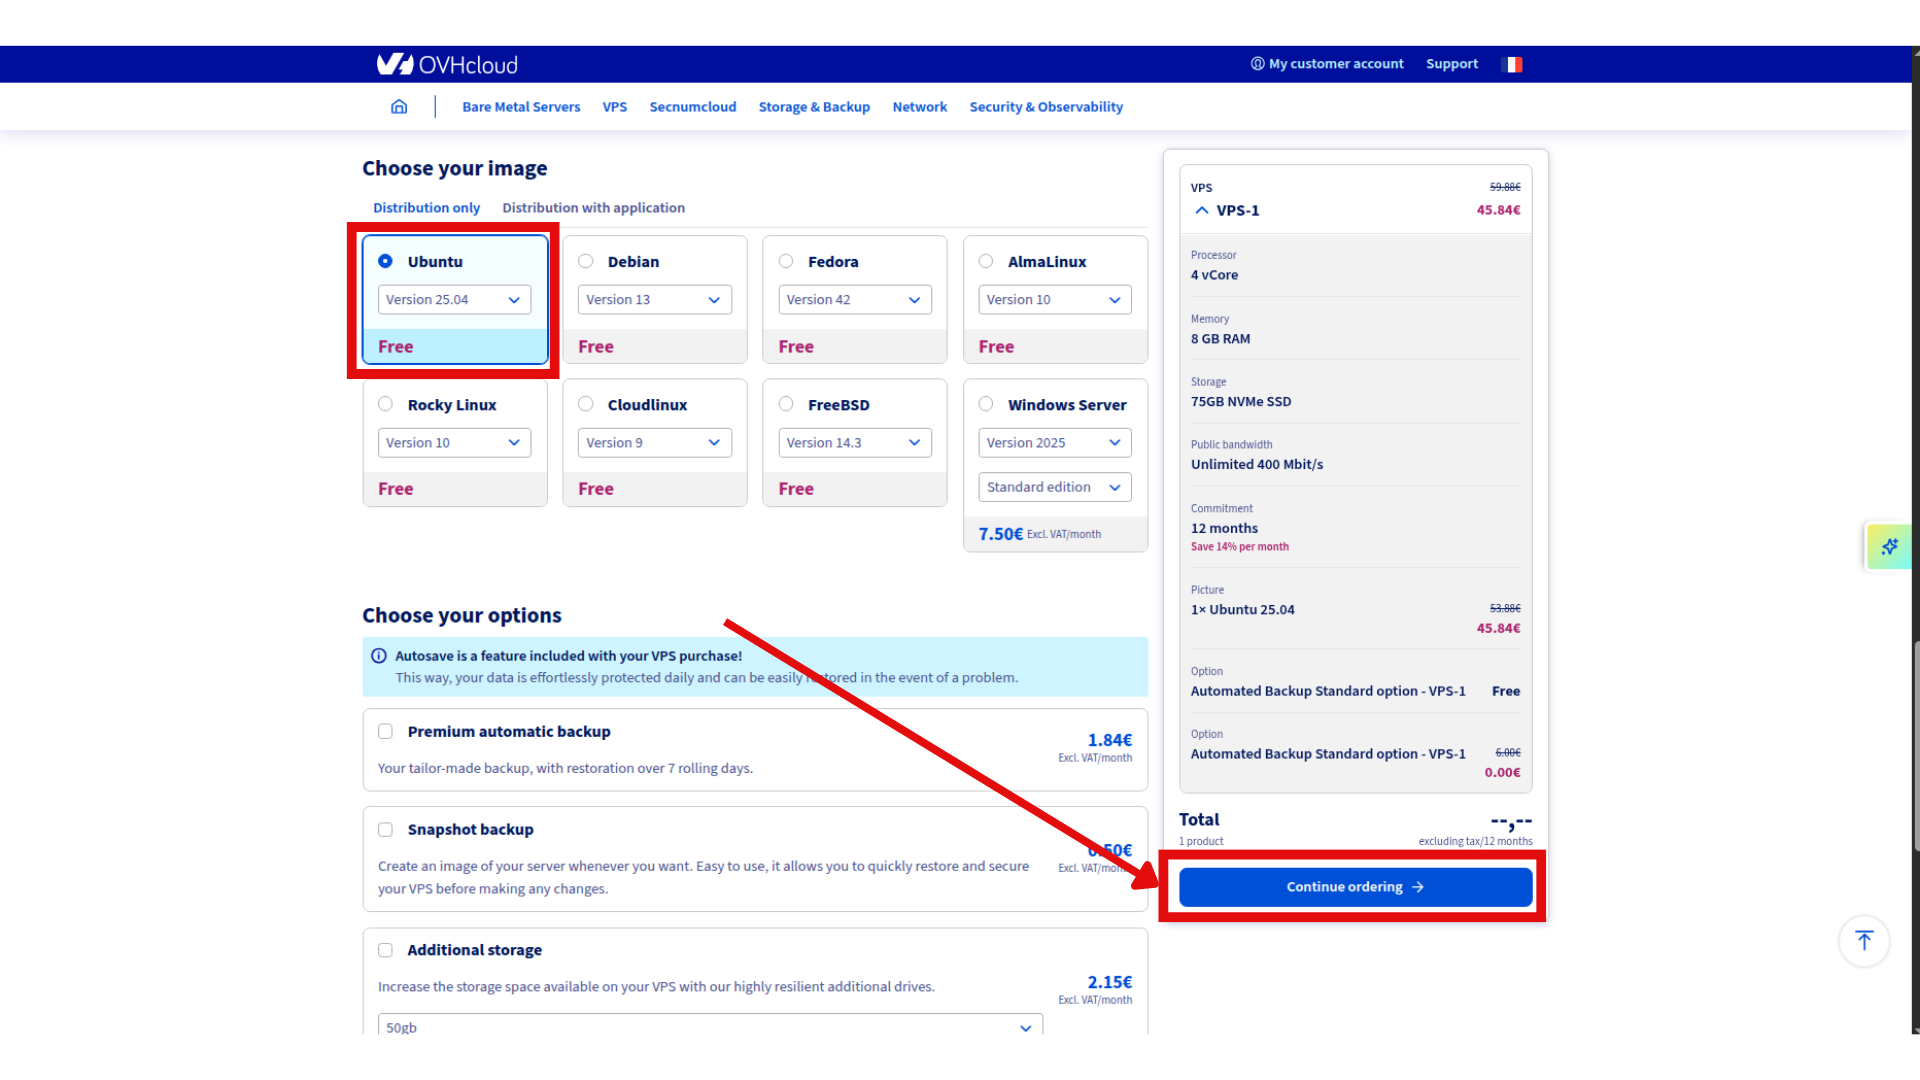The height and width of the screenshot is (1080, 1920).
Task: Switch to Distribution with application tab
Action: [x=593, y=207]
